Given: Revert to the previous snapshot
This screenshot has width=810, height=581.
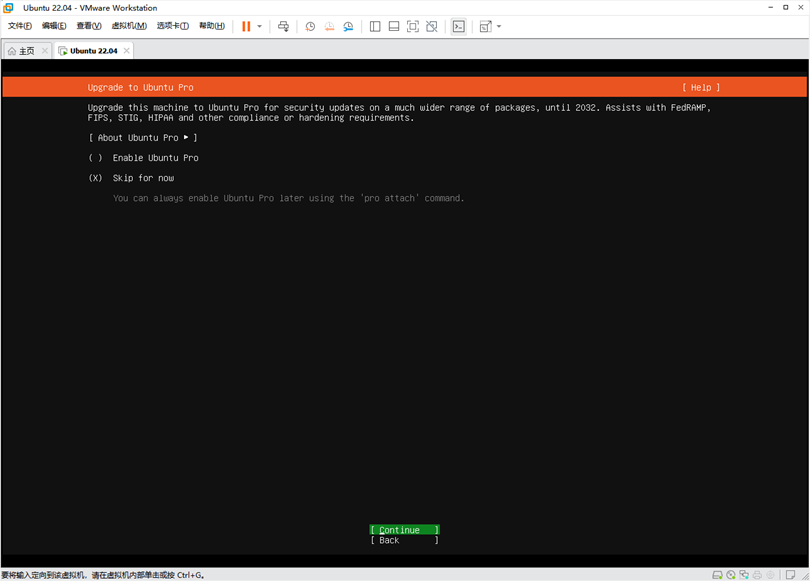Looking at the screenshot, I should [x=329, y=26].
